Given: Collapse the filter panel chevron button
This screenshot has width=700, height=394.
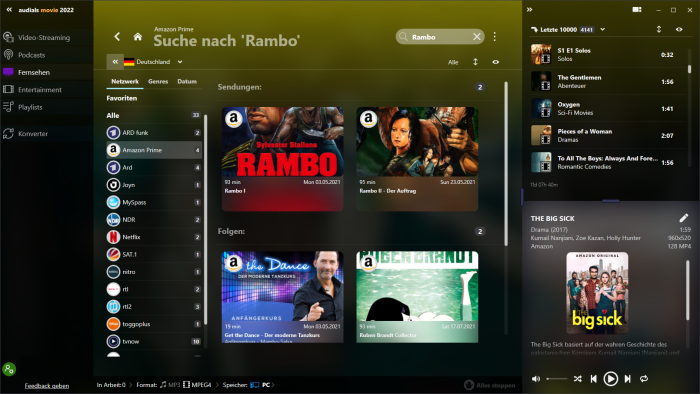Looking at the screenshot, I should (x=115, y=62).
